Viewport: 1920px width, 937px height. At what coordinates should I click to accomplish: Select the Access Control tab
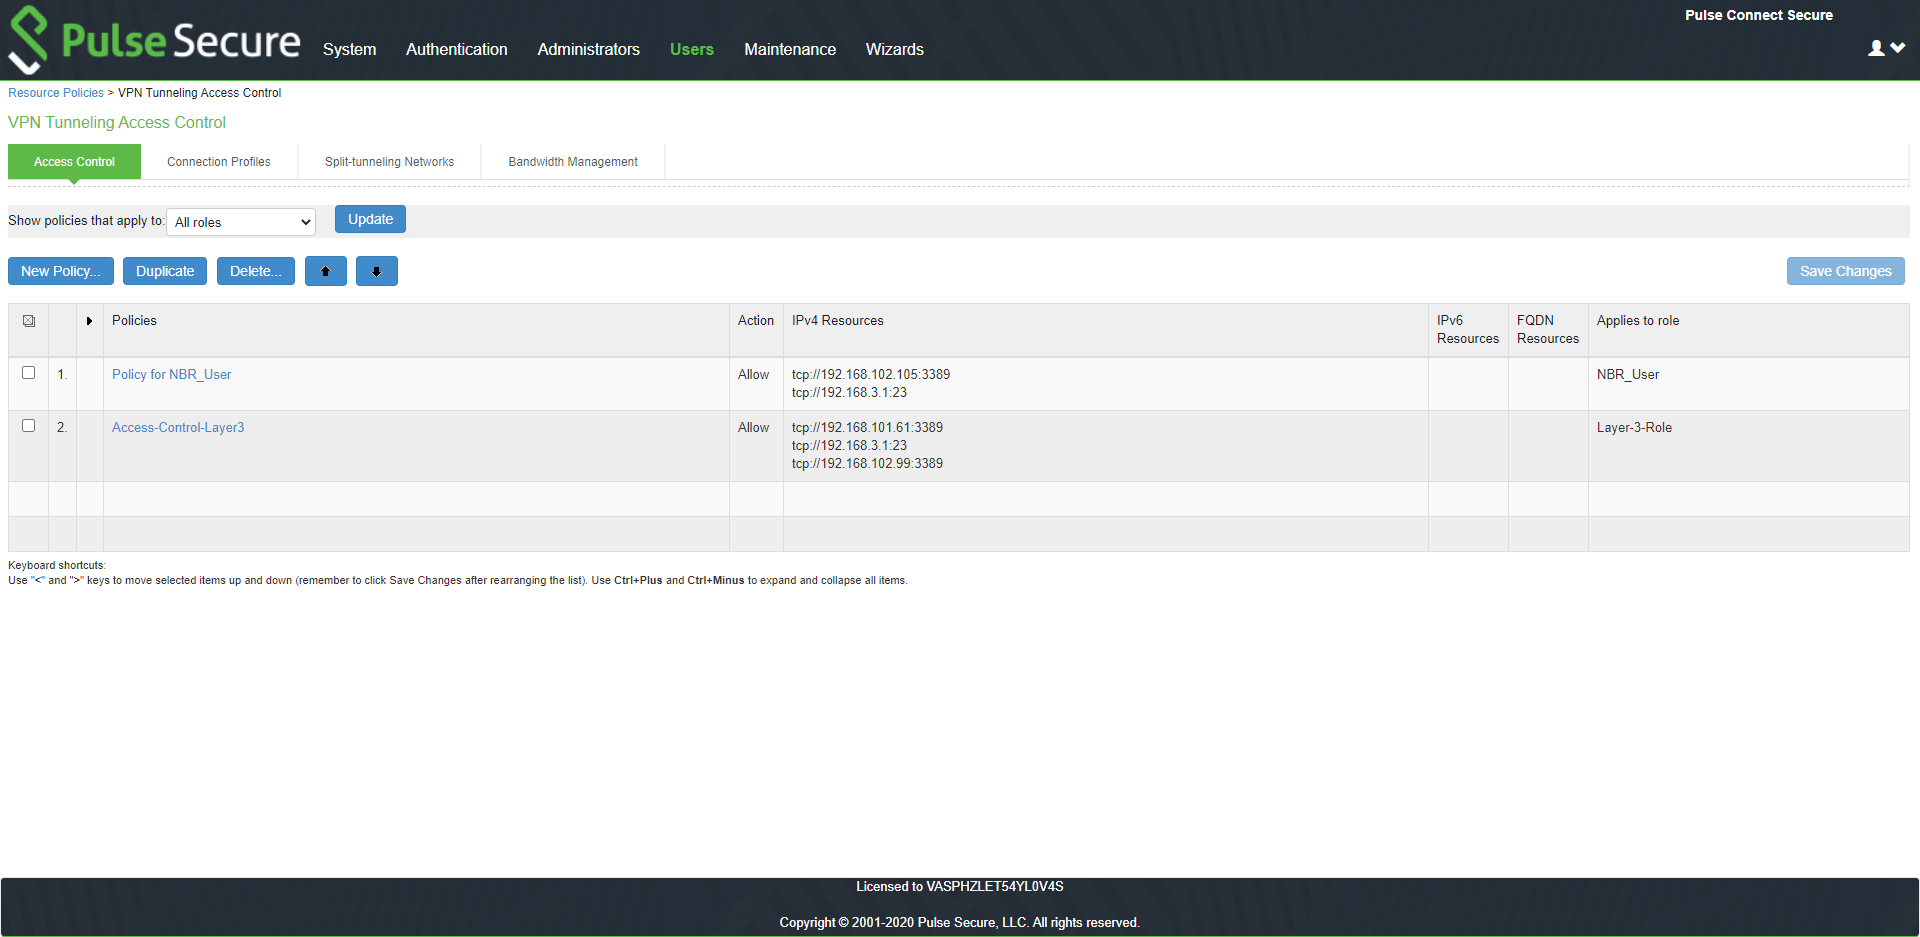pyautogui.click(x=74, y=162)
